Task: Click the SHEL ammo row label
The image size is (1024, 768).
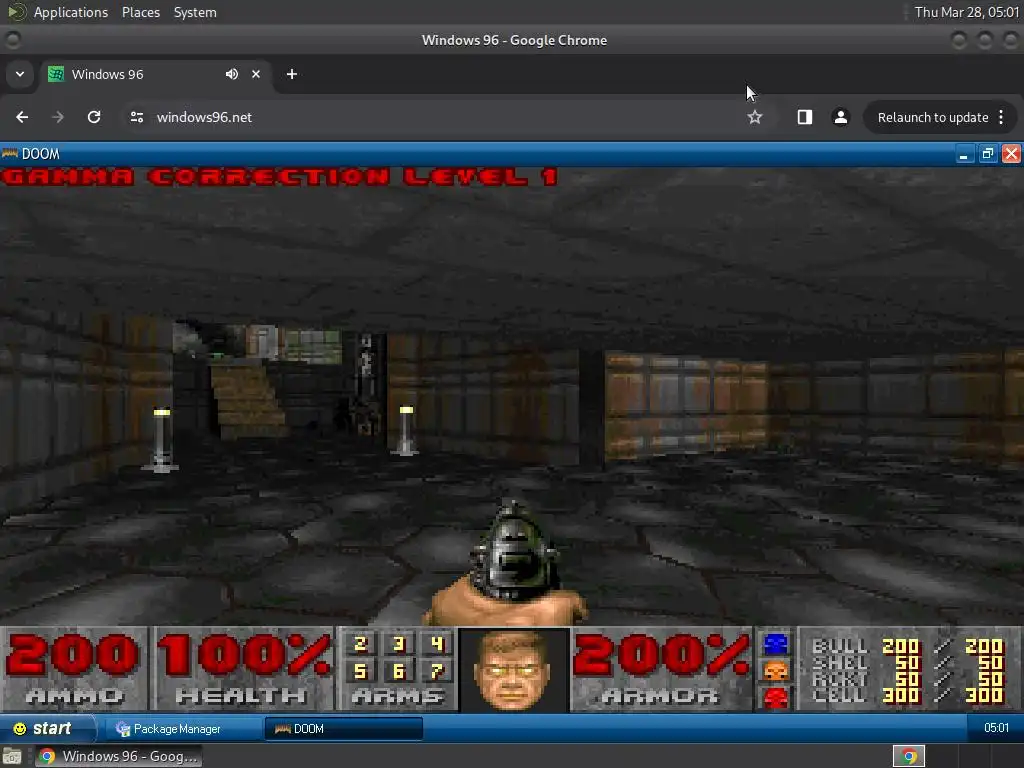Action: [x=840, y=662]
